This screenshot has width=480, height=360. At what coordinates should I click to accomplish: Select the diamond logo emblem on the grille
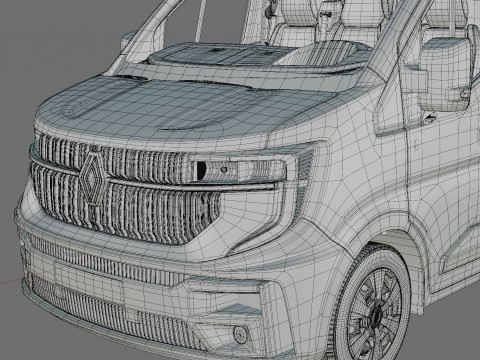(x=93, y=179)
